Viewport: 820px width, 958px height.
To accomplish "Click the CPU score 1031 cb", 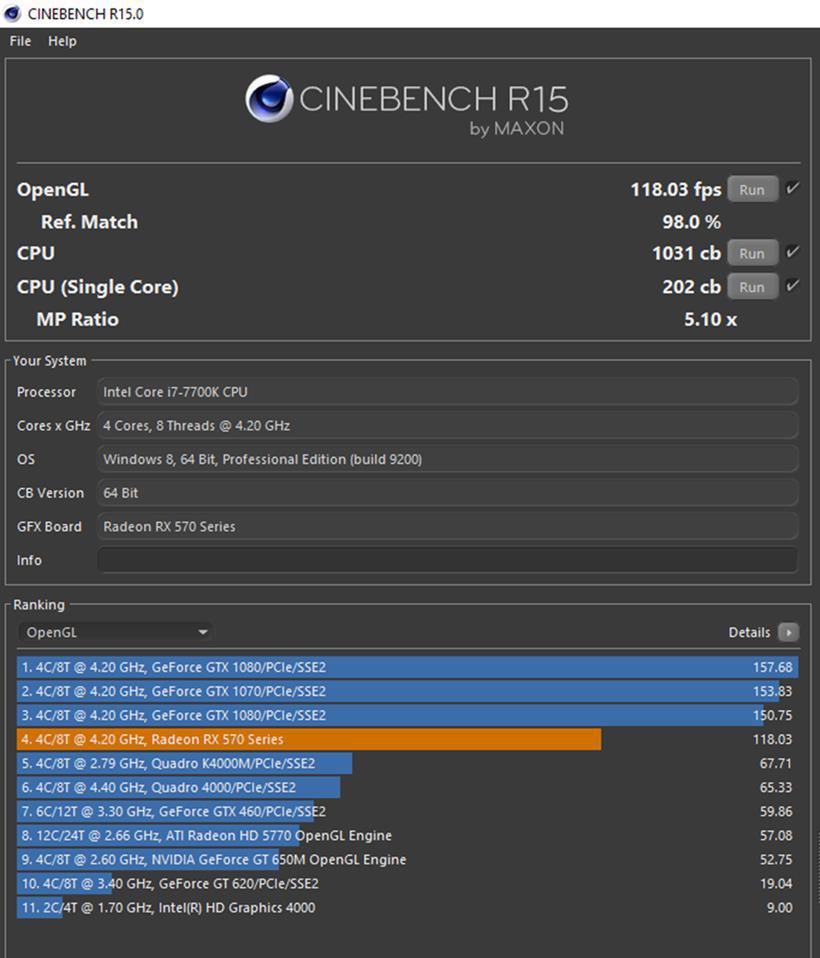I will click(x=687, y=253).
